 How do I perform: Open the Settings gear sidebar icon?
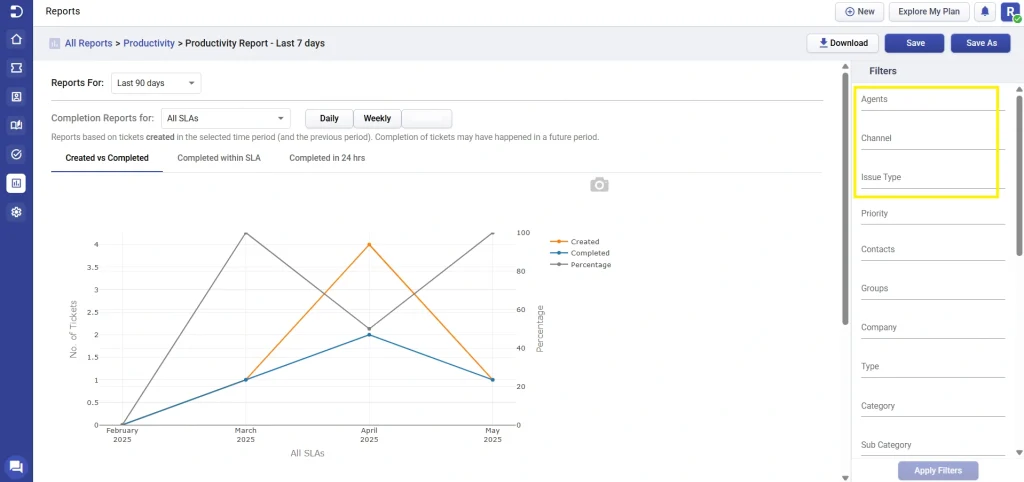point(16,212)
